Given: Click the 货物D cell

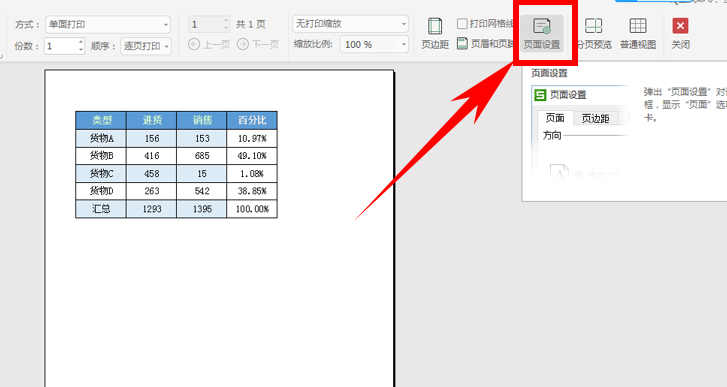Looking at the screenshot, I should click(101, 191).
